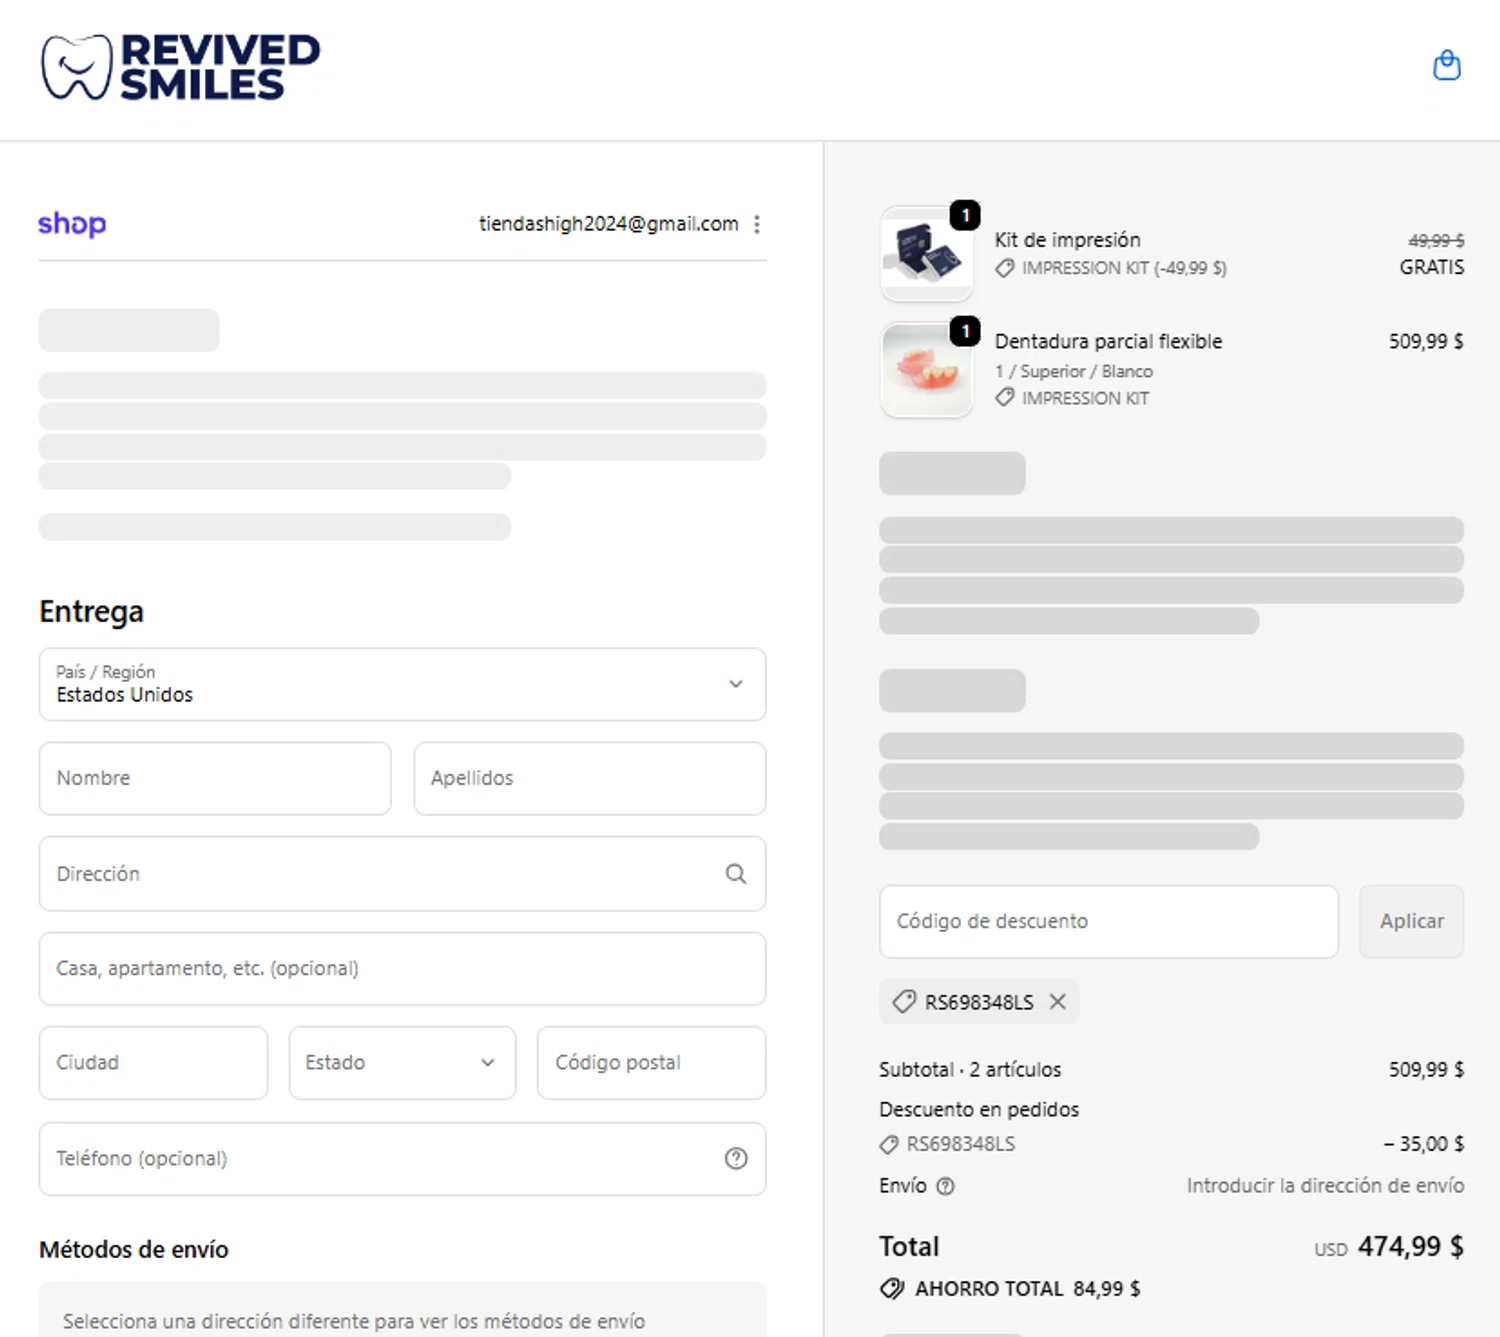
Task: Click tag icon beside RS698348LS discount line
Action: click(889, 1144)
